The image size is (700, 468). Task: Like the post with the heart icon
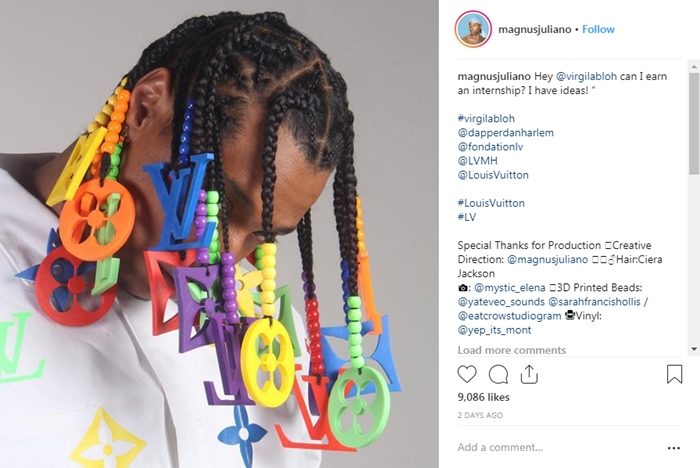467,374
